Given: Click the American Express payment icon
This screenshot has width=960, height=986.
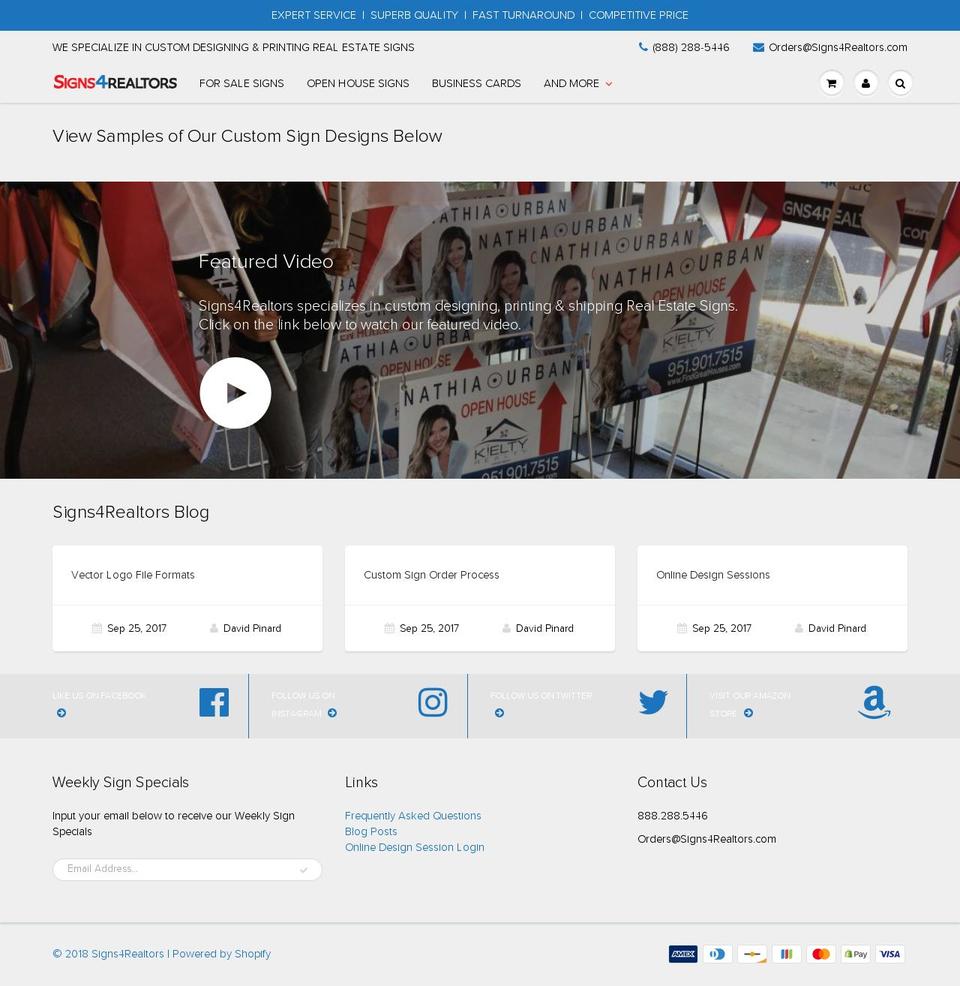Looking at the screenshot, I should 683,954.
